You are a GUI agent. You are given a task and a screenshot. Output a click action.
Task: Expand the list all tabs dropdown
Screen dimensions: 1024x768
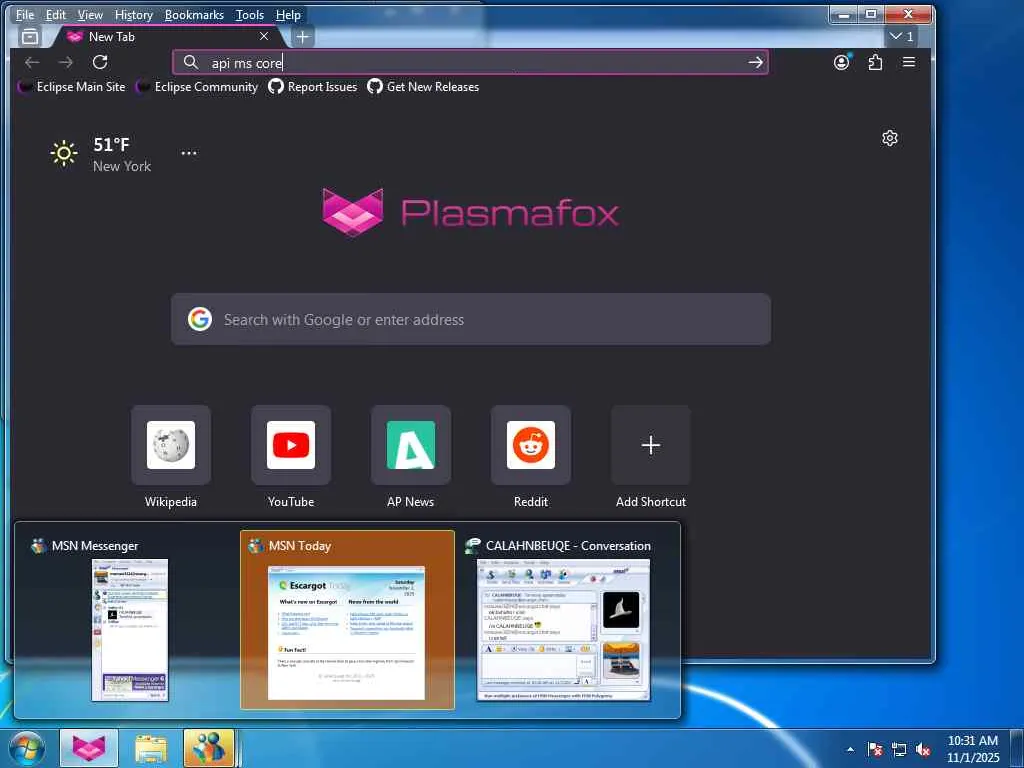pos(901,37)
